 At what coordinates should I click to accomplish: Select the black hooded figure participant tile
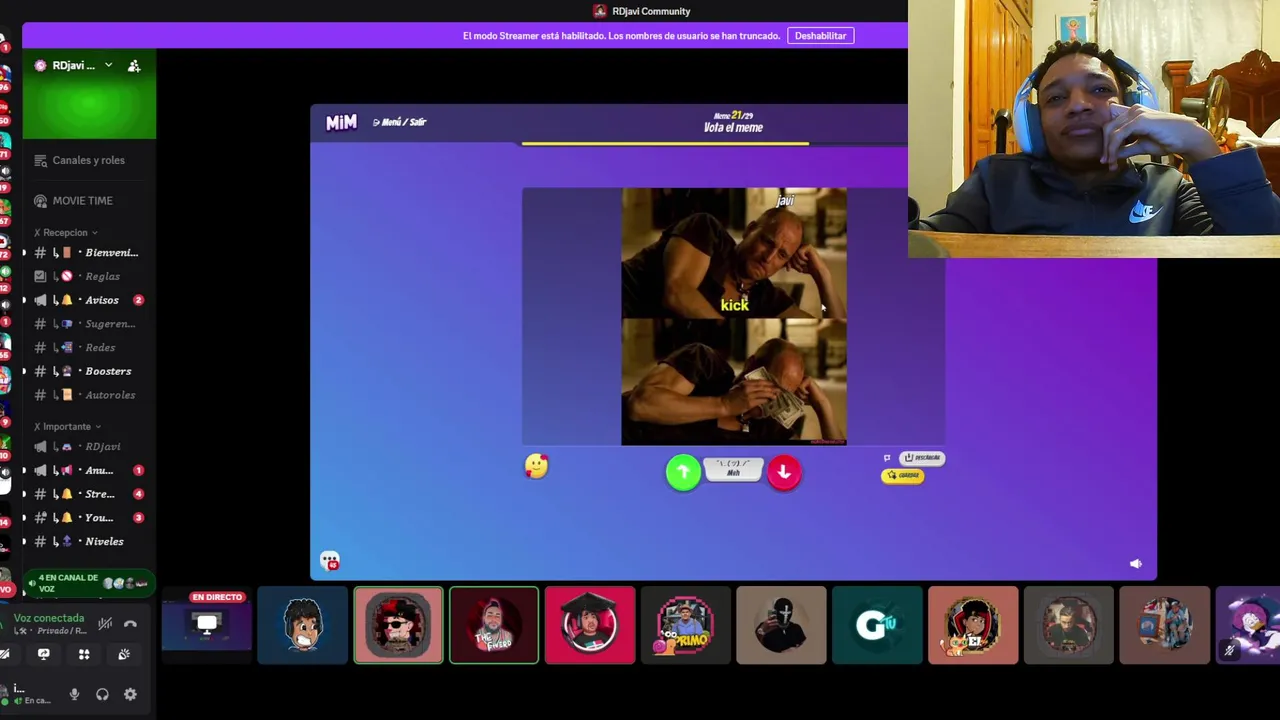coord(781,626)
